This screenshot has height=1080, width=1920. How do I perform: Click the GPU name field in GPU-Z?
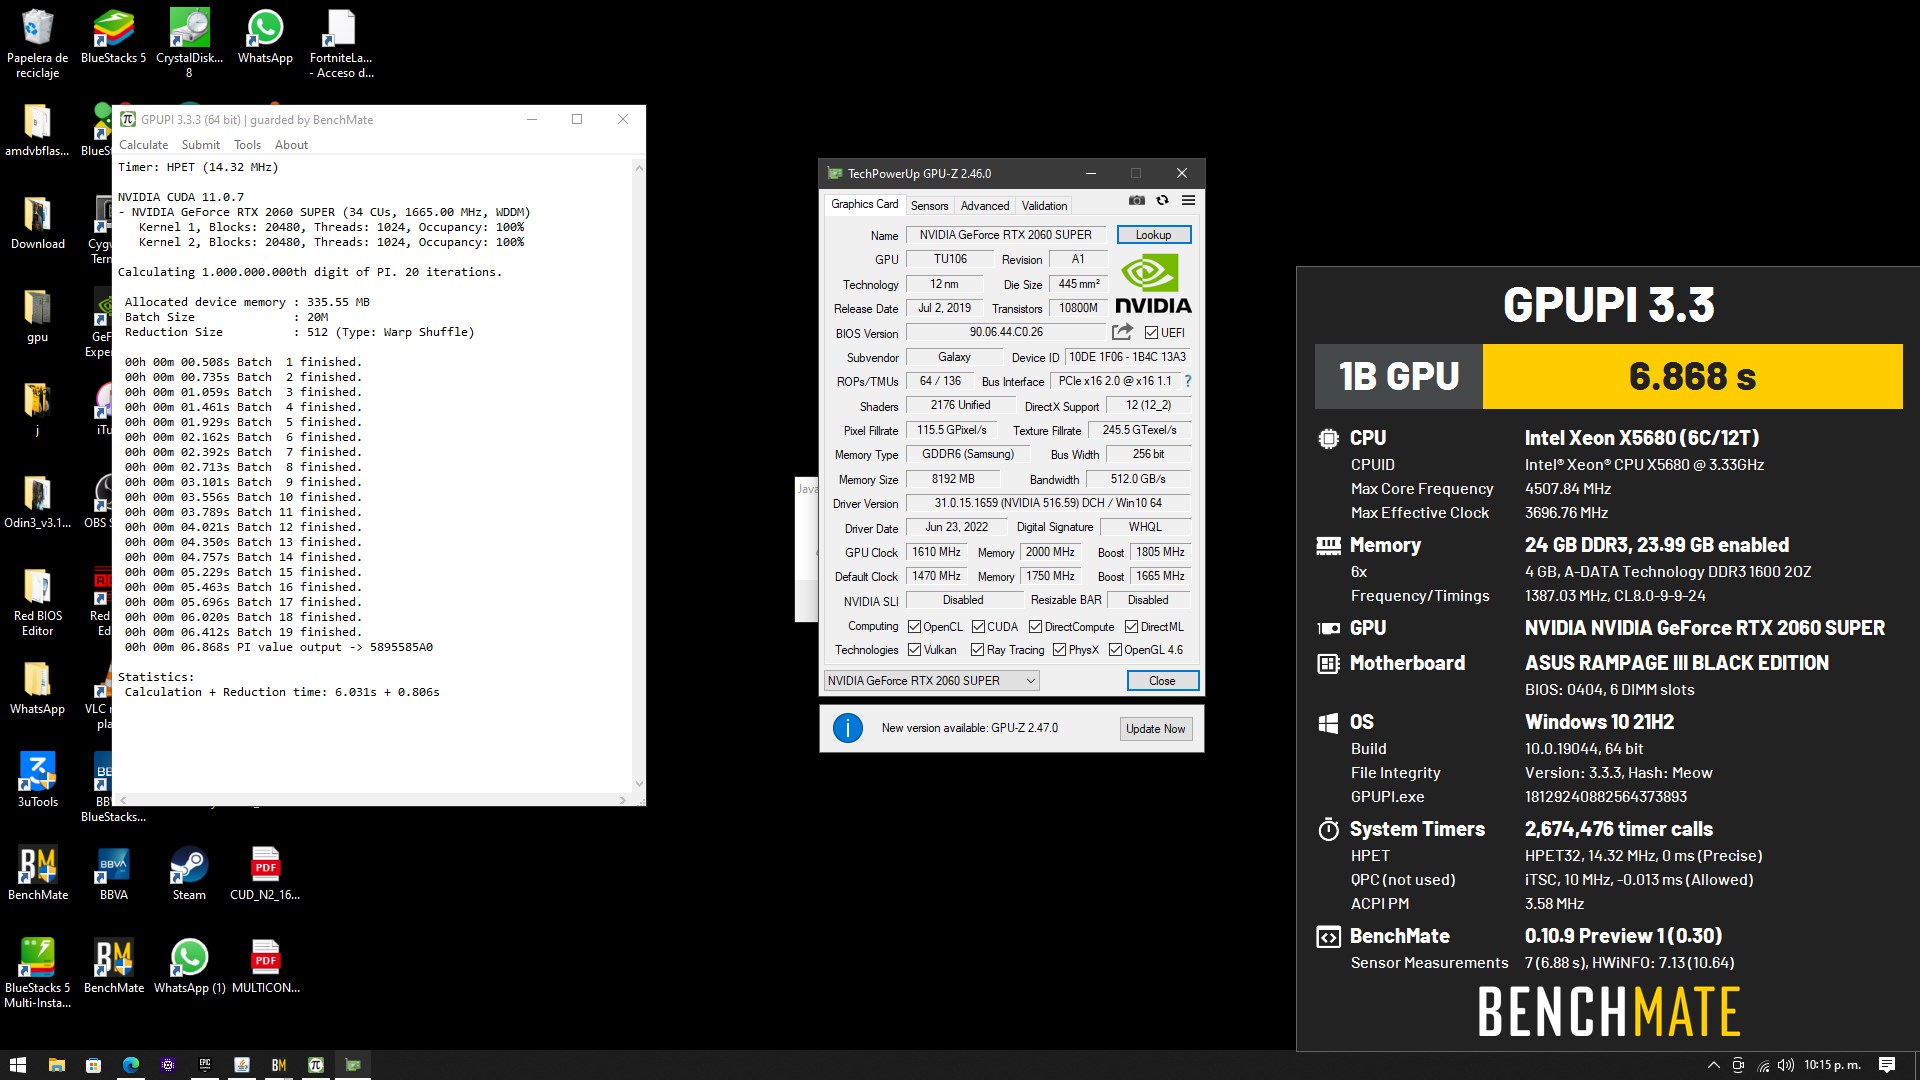[x=1005, y=235]
